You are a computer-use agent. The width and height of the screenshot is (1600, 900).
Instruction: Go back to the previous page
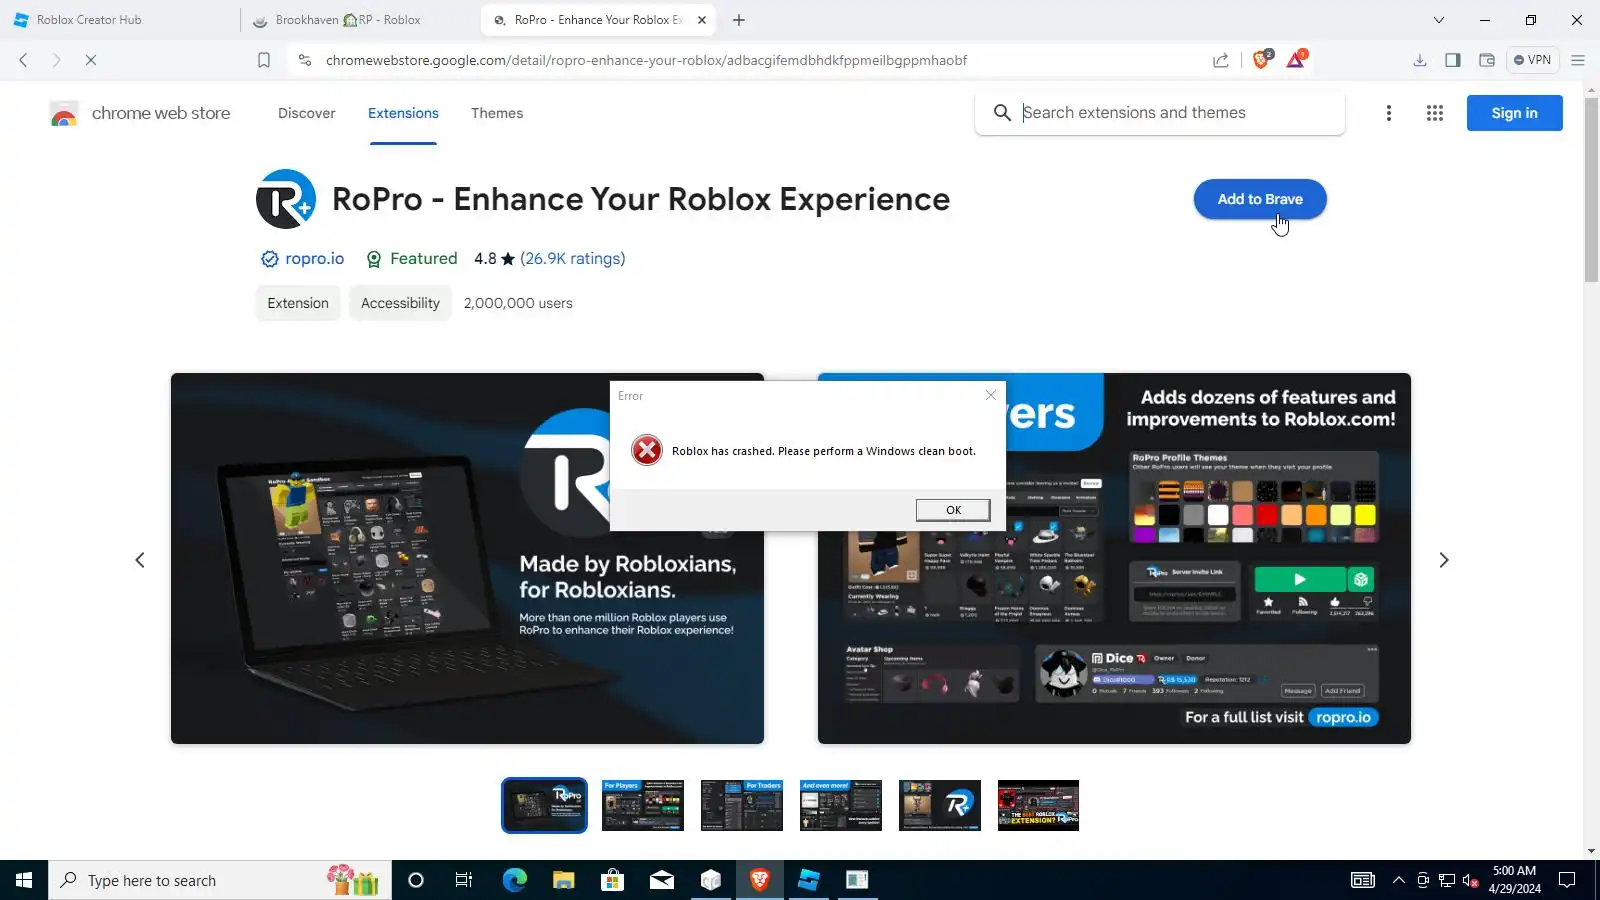23,60
